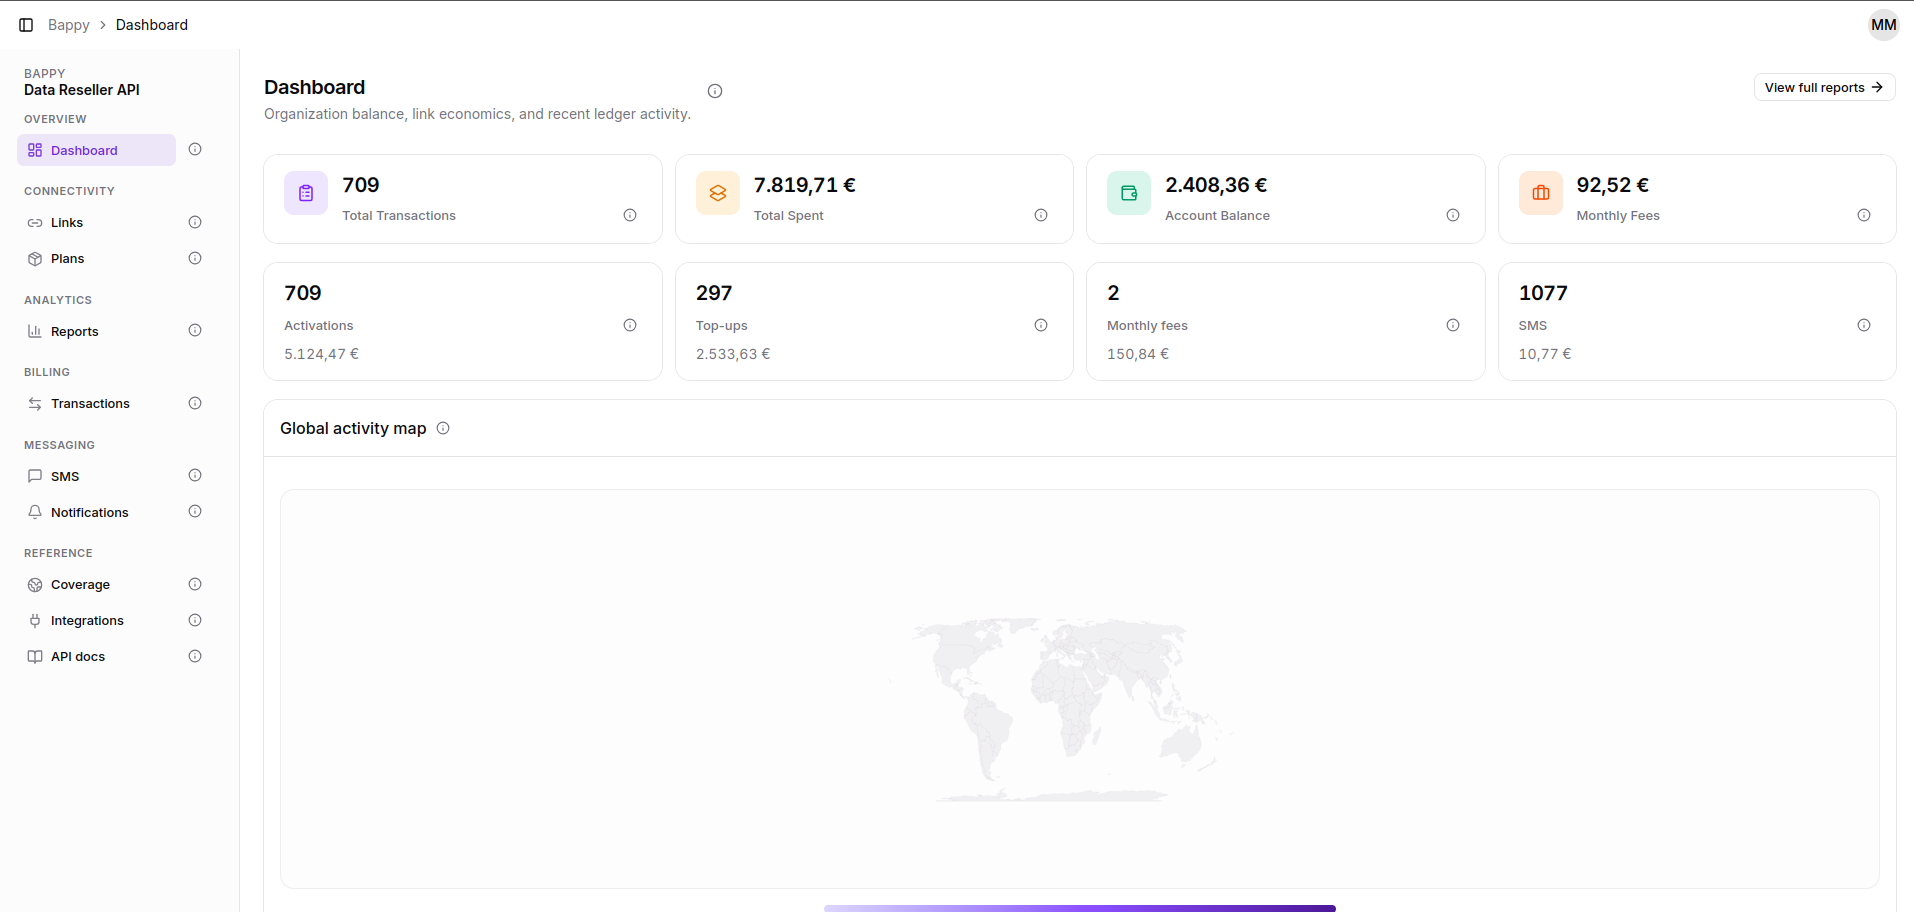The width and height of the screenshot is (1914, 912).
Task: Click the orange briefcase Monthly Fees icon
Action: point(1541,193)
